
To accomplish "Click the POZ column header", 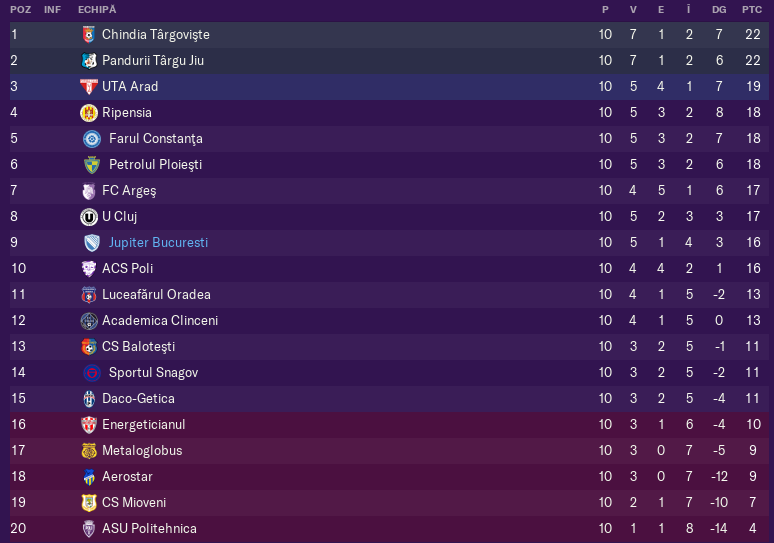I will coord(21,10).
